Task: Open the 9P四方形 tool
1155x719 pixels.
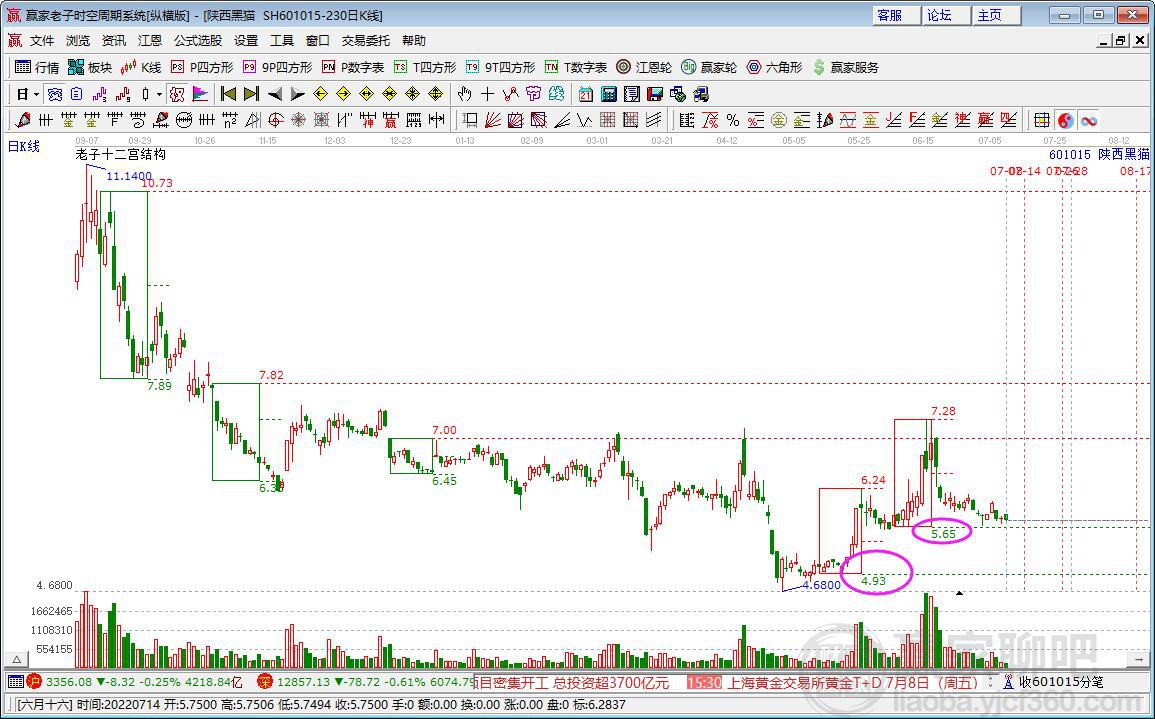Action: click(x=278, y=67)
